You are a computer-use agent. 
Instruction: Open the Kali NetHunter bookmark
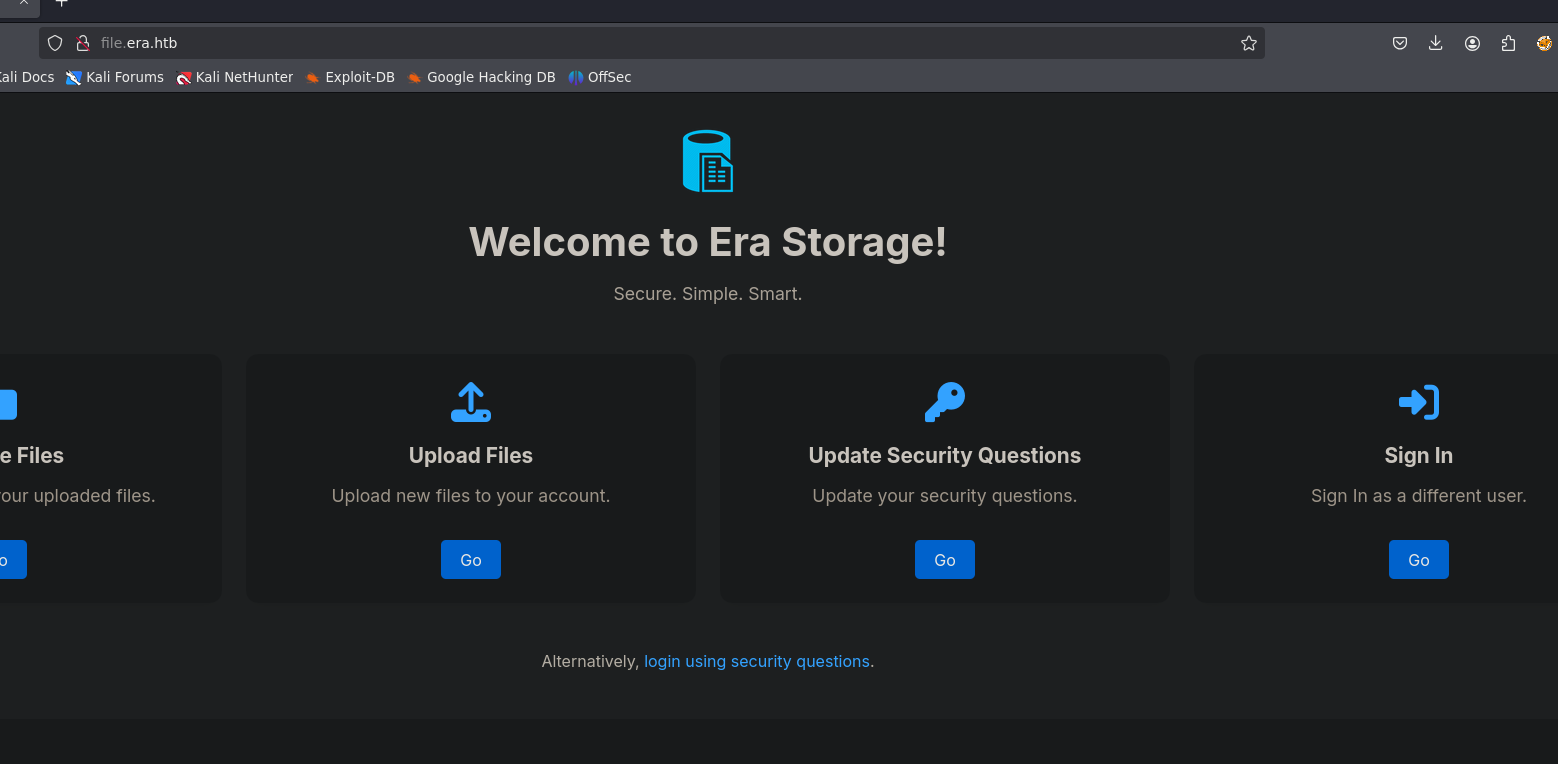coord(235,77)
